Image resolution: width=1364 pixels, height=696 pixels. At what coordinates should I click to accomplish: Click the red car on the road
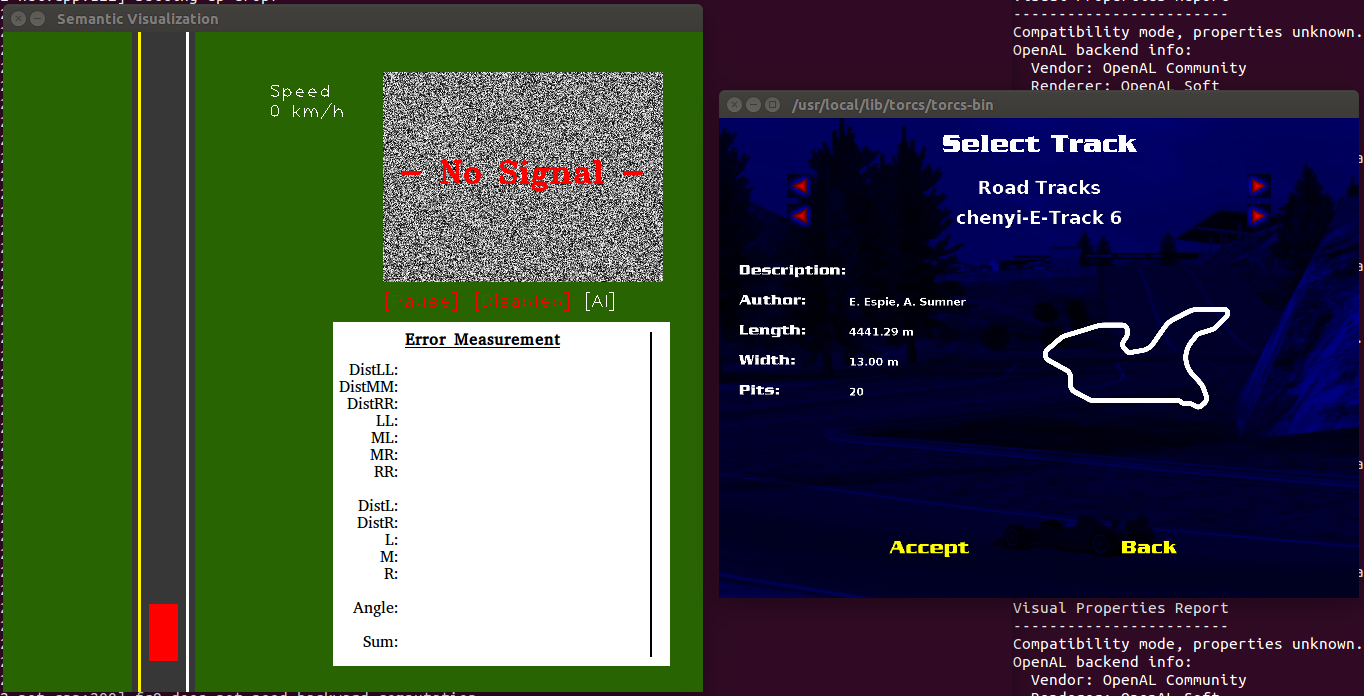point(163,632)
